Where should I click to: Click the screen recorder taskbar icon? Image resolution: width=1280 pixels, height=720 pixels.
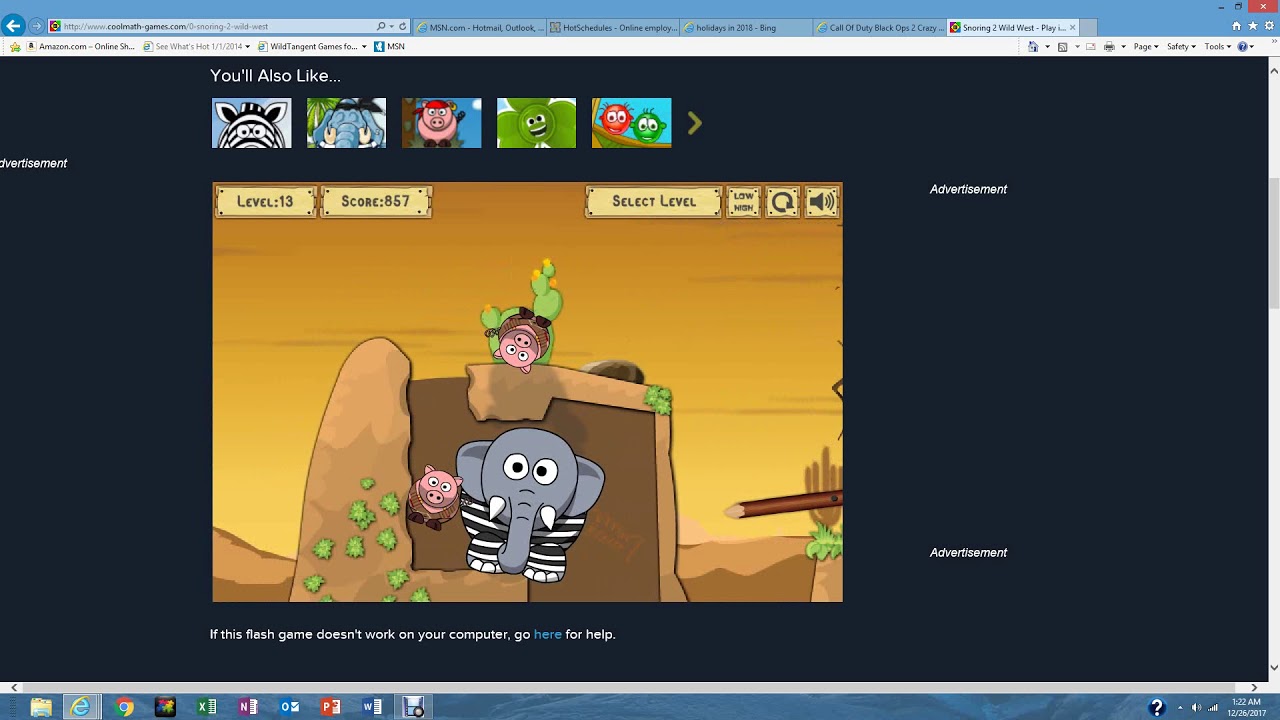413,707
